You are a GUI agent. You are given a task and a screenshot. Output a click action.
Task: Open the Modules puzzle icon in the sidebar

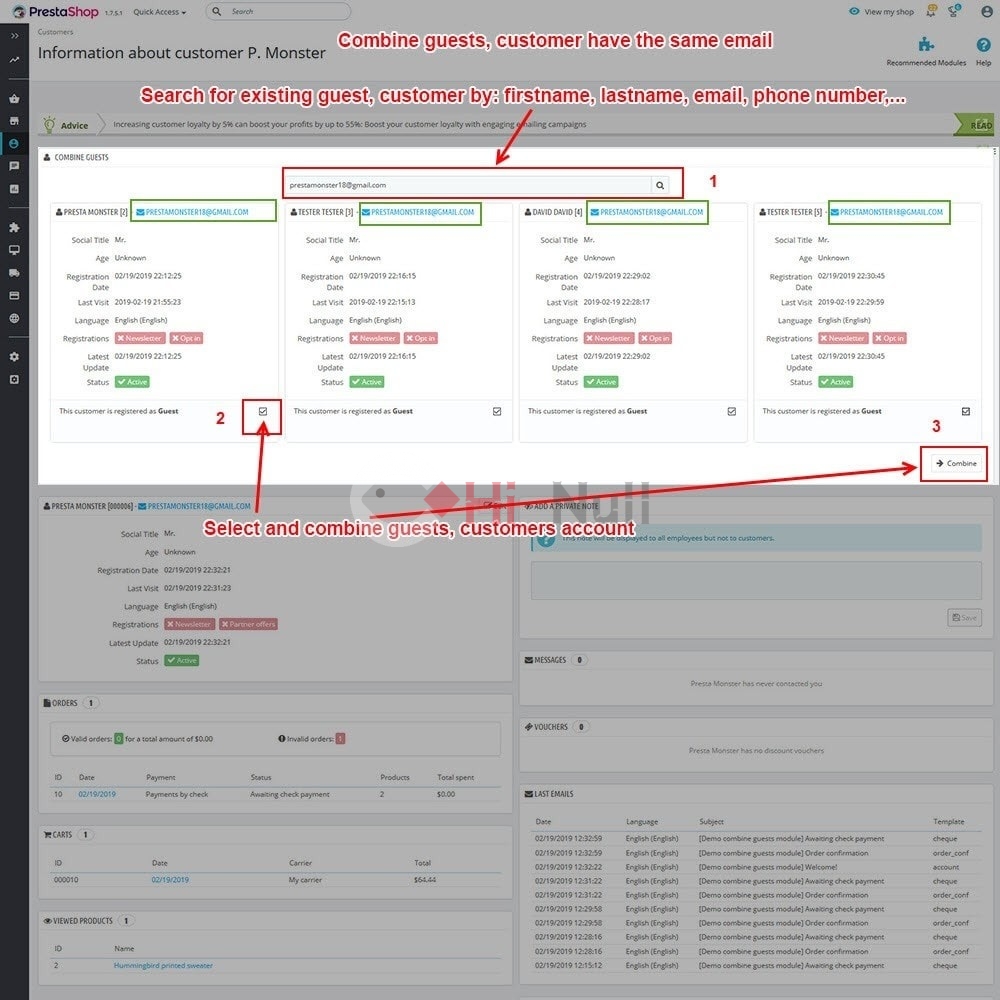coord(14,227)
